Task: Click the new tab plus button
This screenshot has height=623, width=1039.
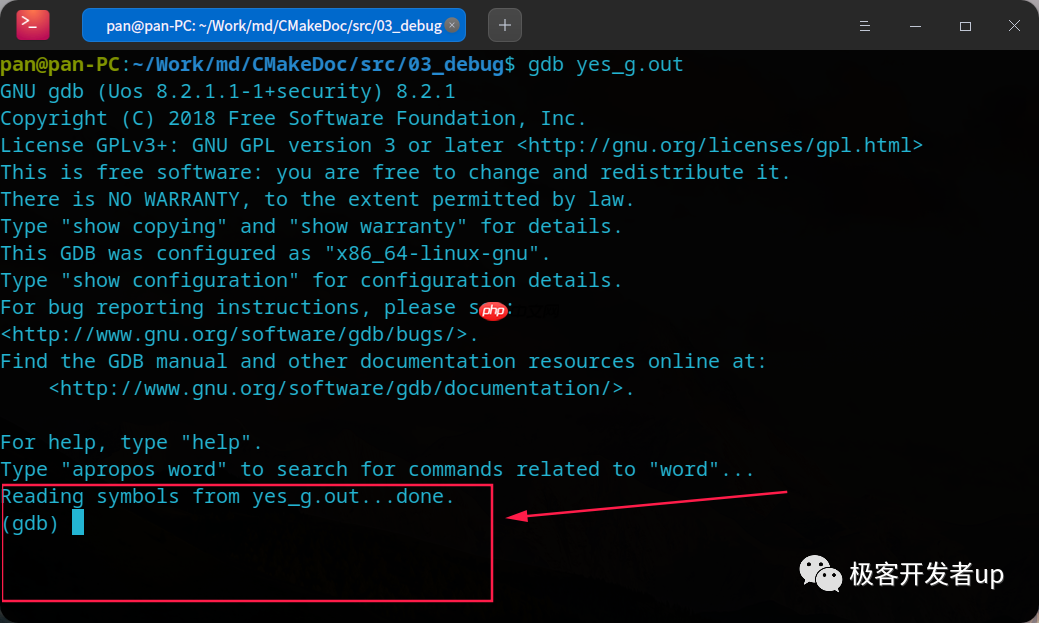Action: click(504, 25)
